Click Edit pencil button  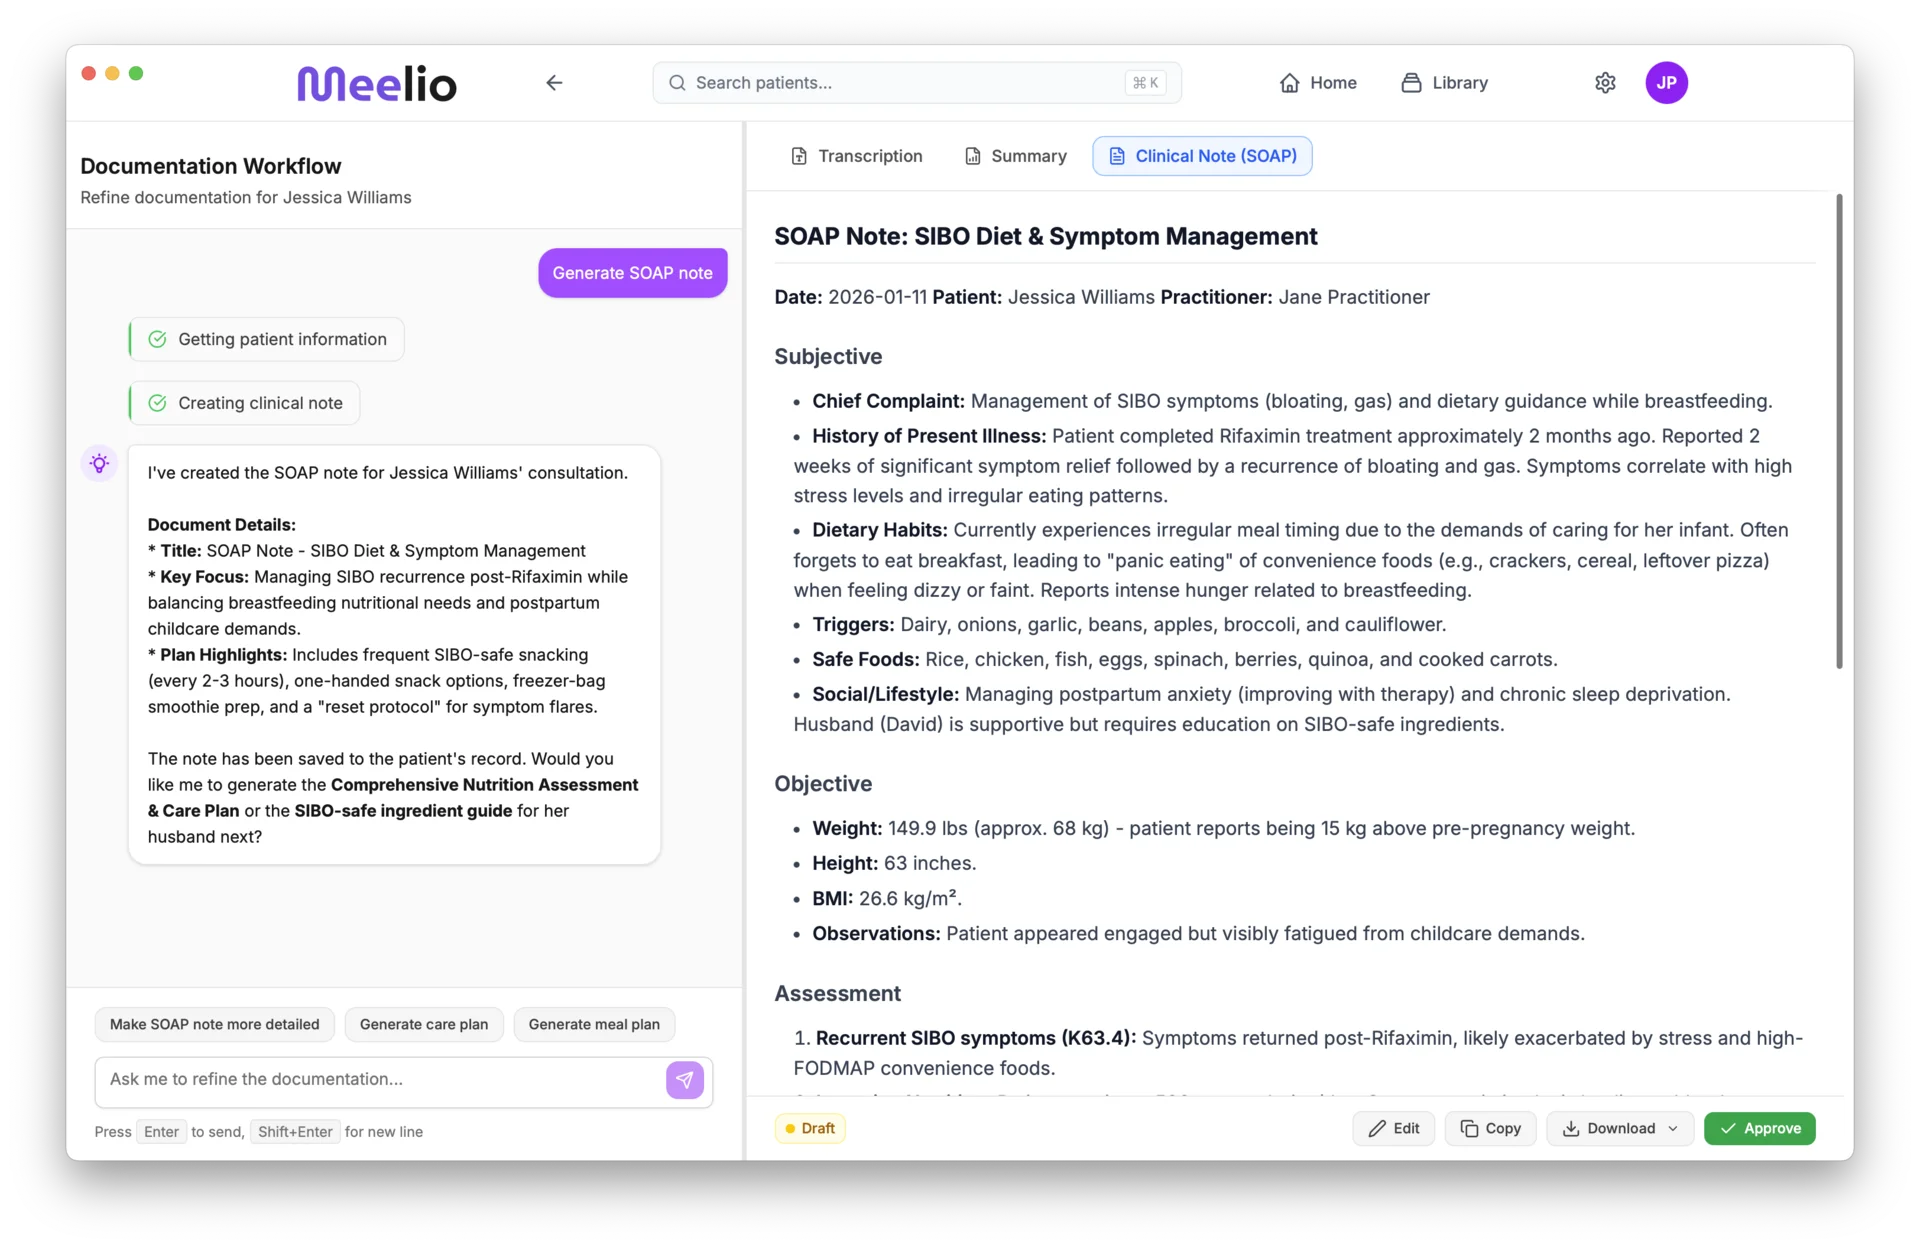pyautogui.click(x=1394, y=1128)
